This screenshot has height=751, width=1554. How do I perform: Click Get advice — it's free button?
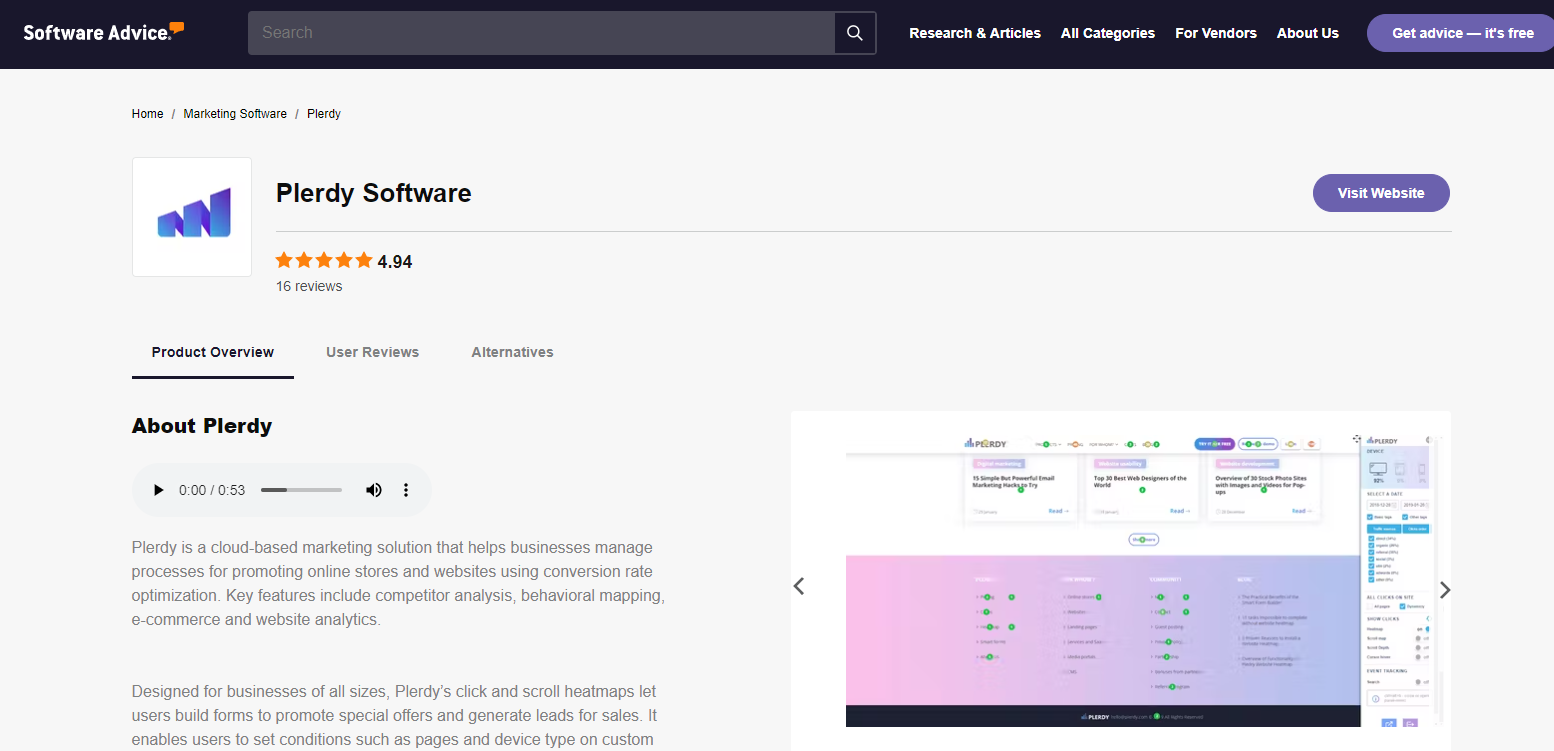click(1462, 33)
